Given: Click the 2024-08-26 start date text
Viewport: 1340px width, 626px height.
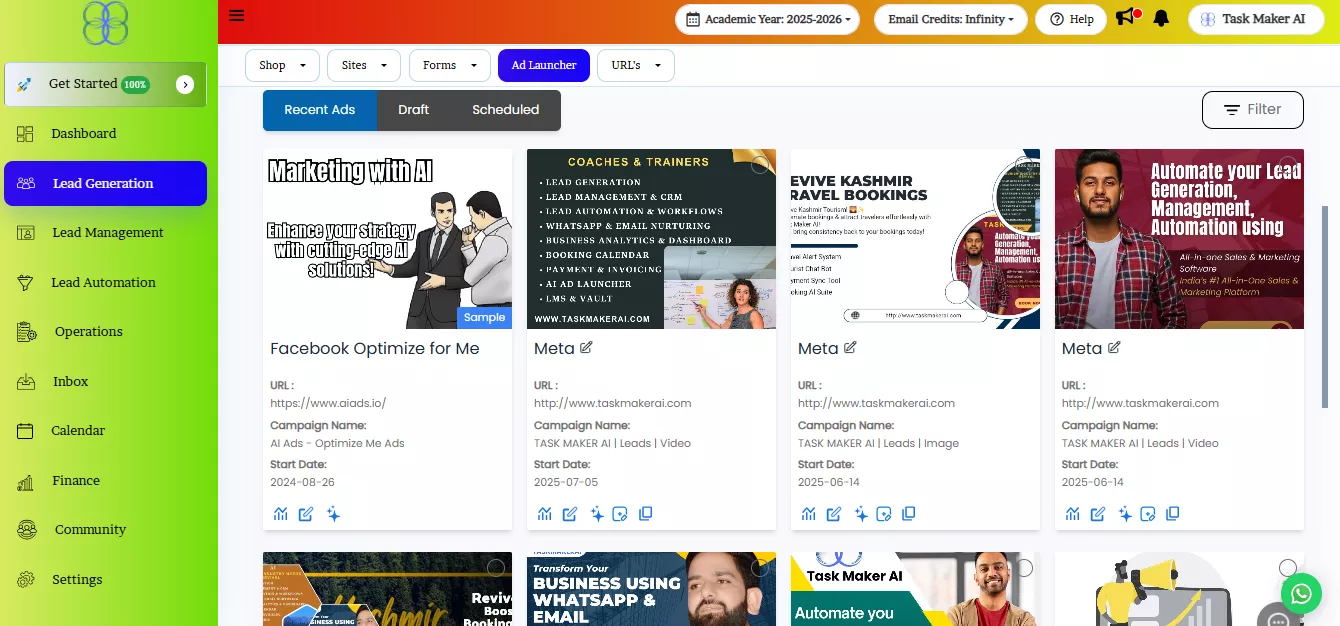Looking at the screenshot, I should click(x=302, y=482).
